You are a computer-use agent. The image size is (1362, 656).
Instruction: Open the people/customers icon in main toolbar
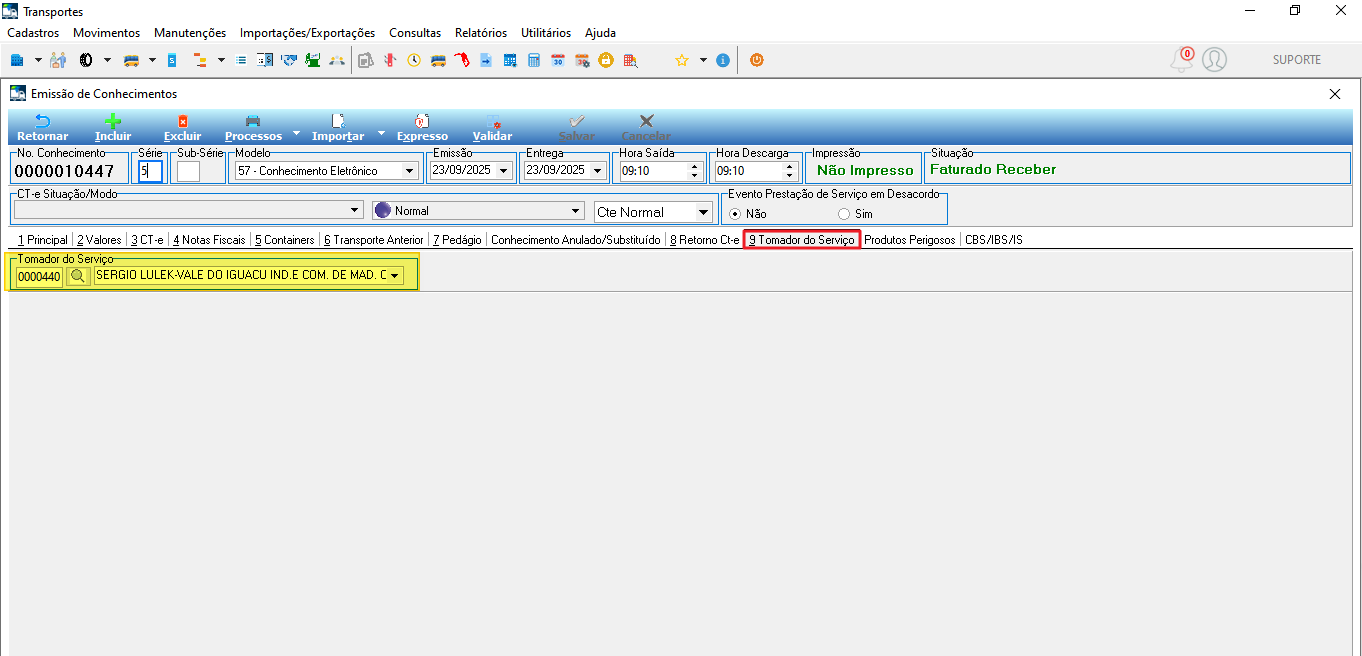58,60
